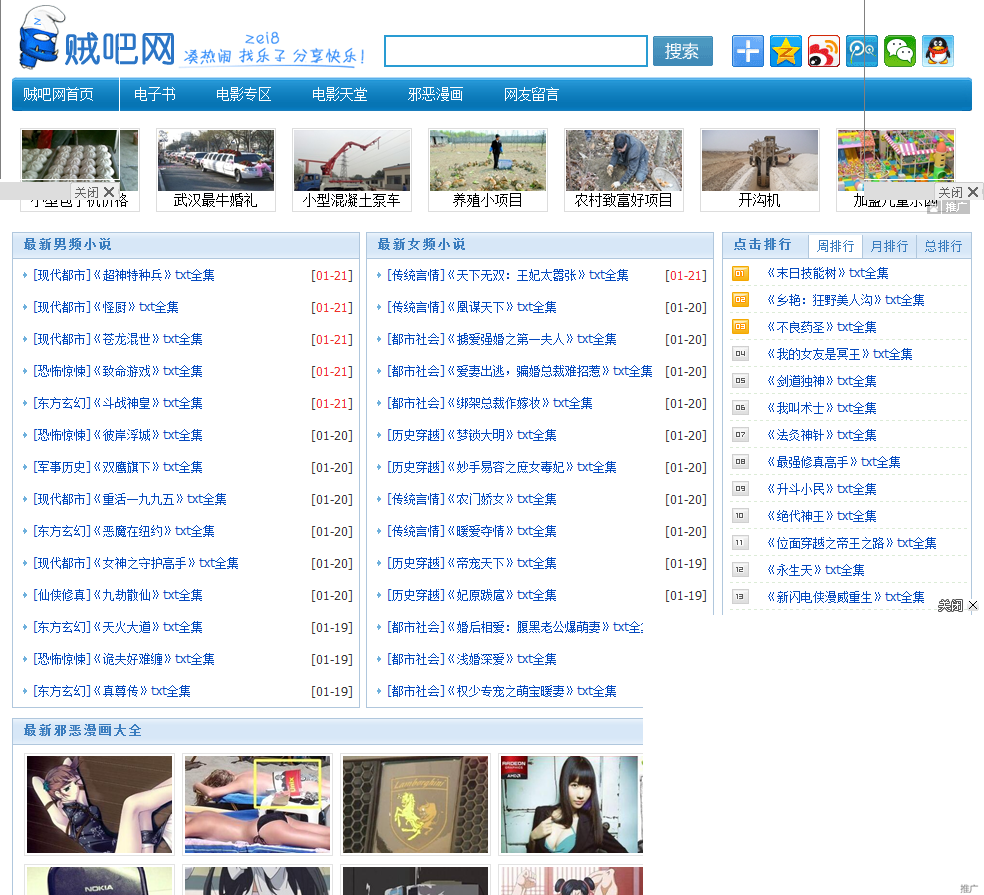Open 开沟机 ad thumbnail
The height and width of the screenshot is (895, 984).
tap(760, 169)
